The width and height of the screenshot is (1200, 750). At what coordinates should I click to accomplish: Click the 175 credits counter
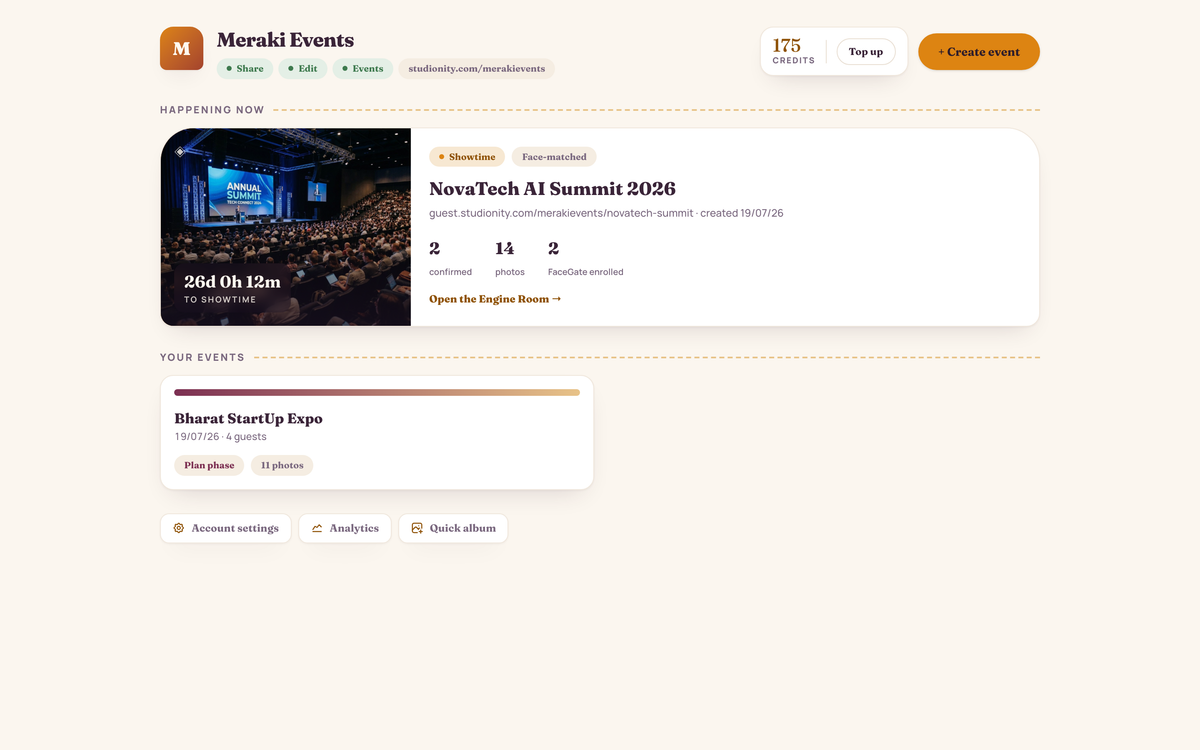[794, 51]
